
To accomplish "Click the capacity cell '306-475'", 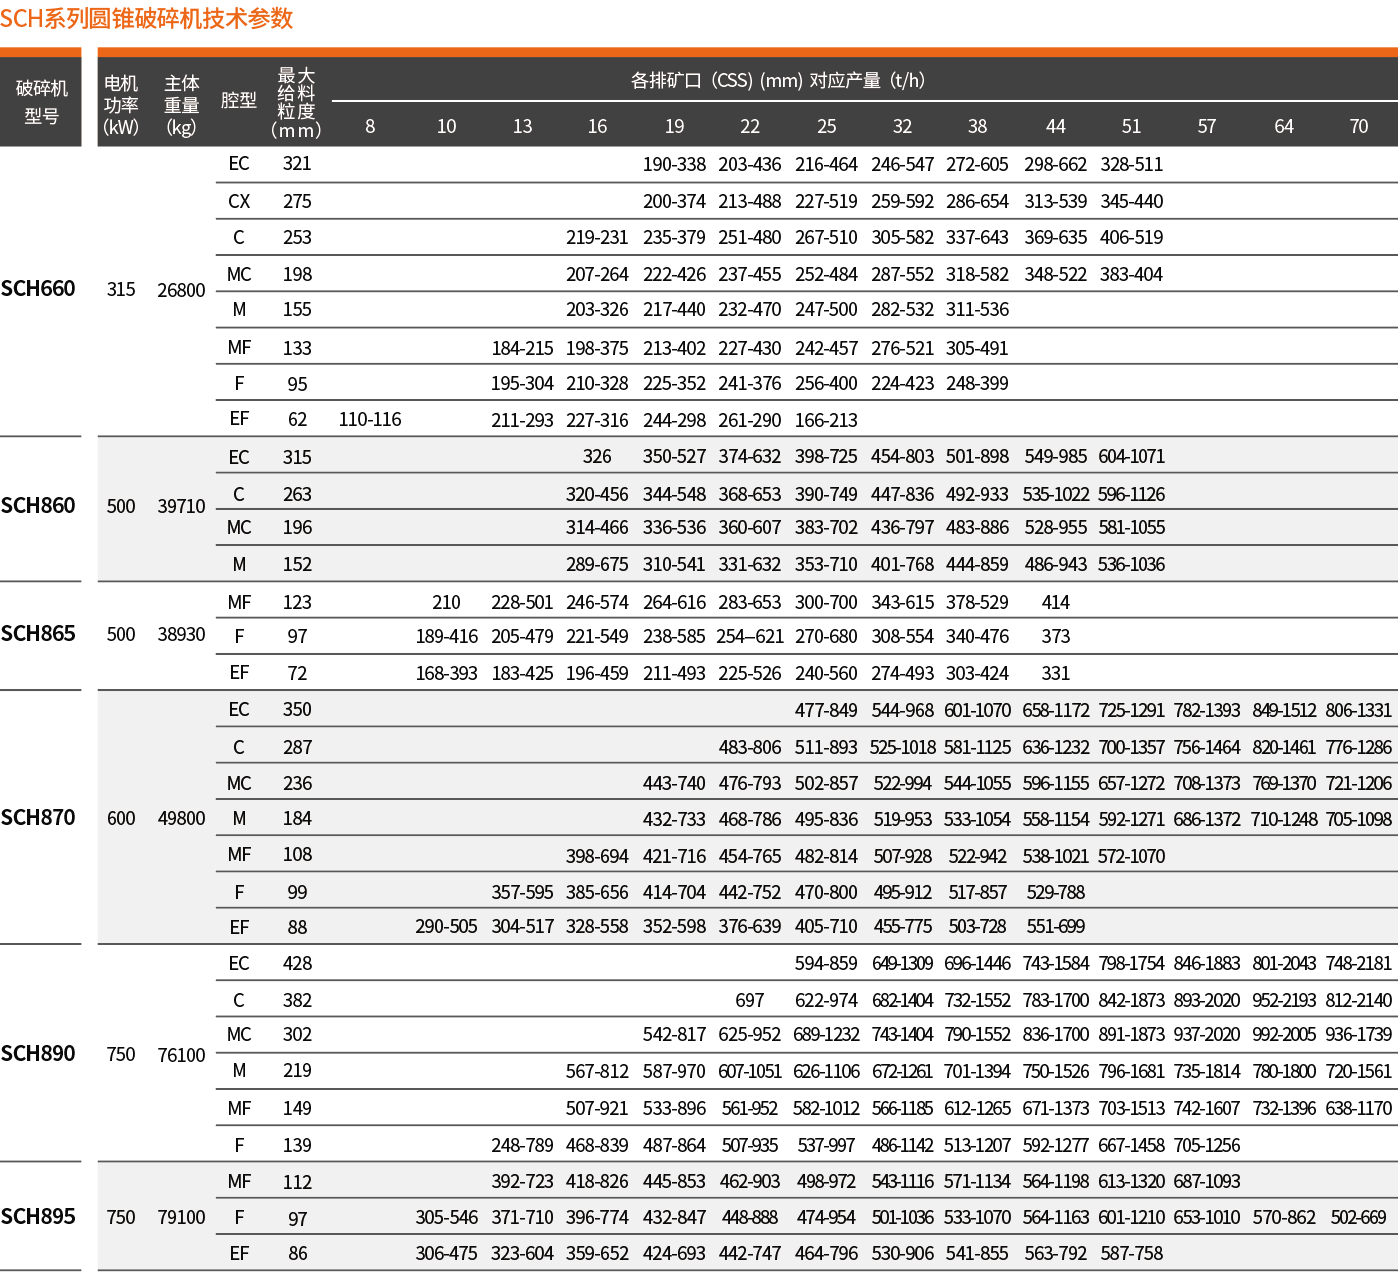I will click(446, 1254).
